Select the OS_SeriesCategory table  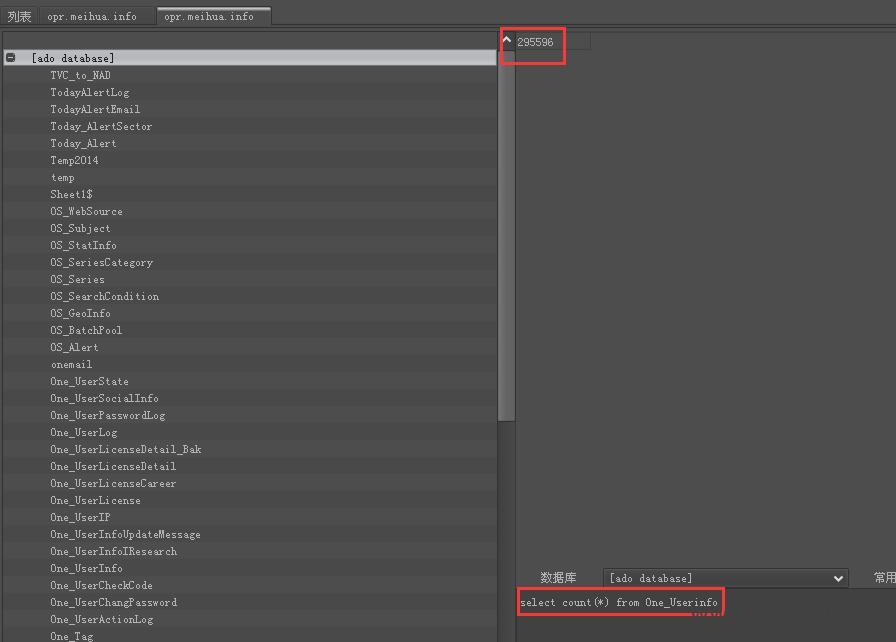pos(101,263)
